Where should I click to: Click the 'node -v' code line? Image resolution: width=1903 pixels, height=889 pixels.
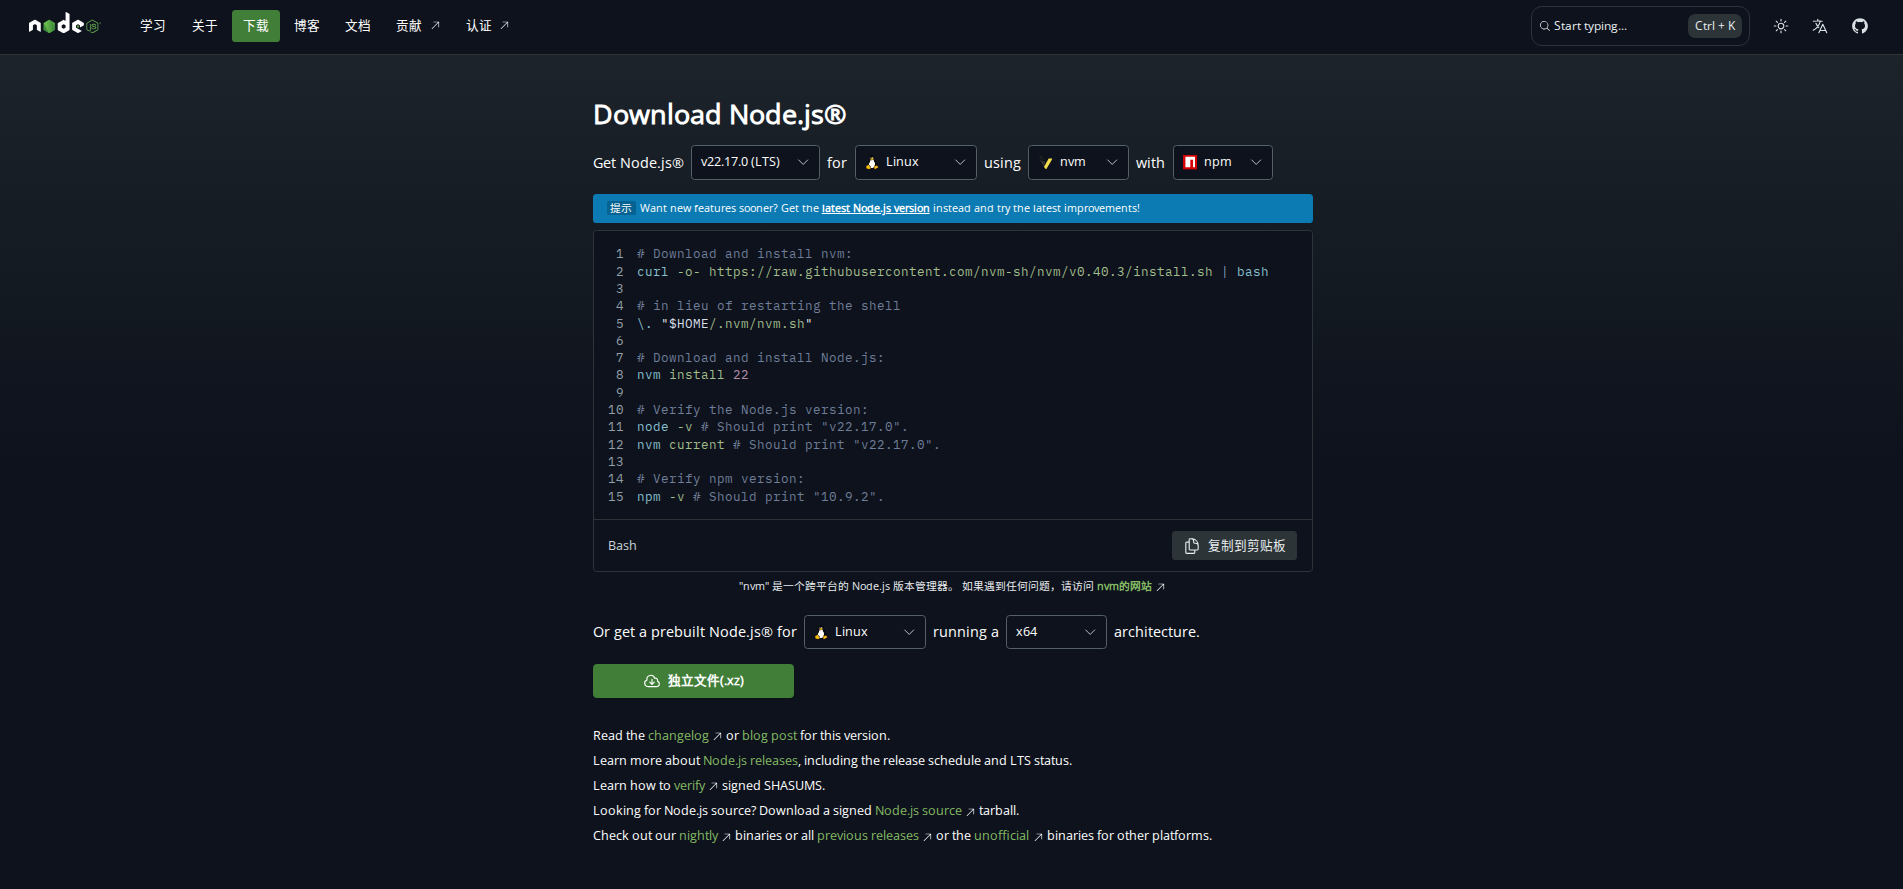772,427
